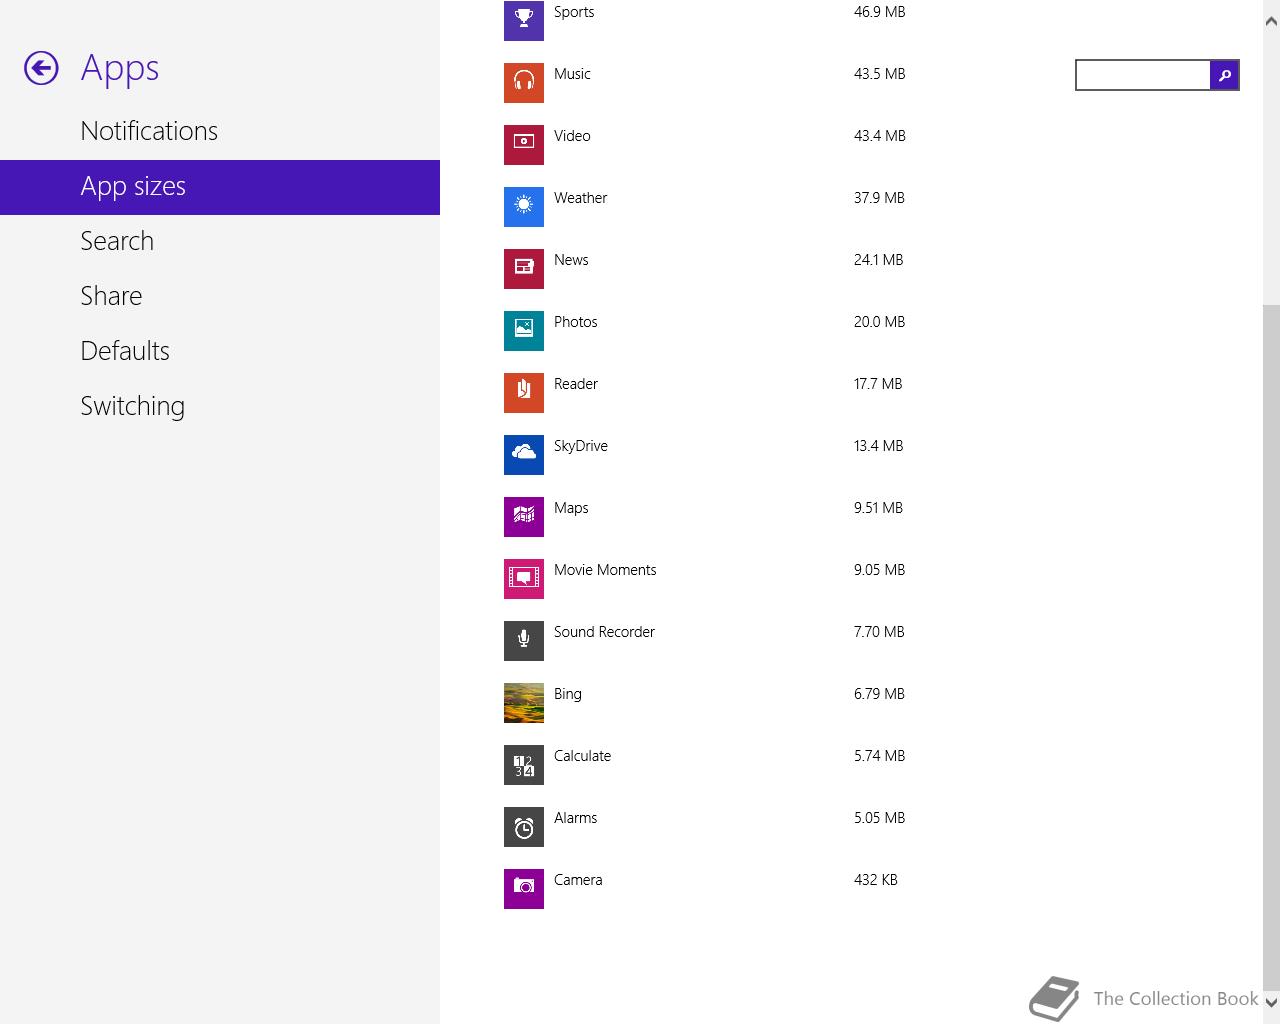Click the SkyDrive cloud icon
The height and width of the screenshot is (1024, 1280).
(x=524, y=455)
